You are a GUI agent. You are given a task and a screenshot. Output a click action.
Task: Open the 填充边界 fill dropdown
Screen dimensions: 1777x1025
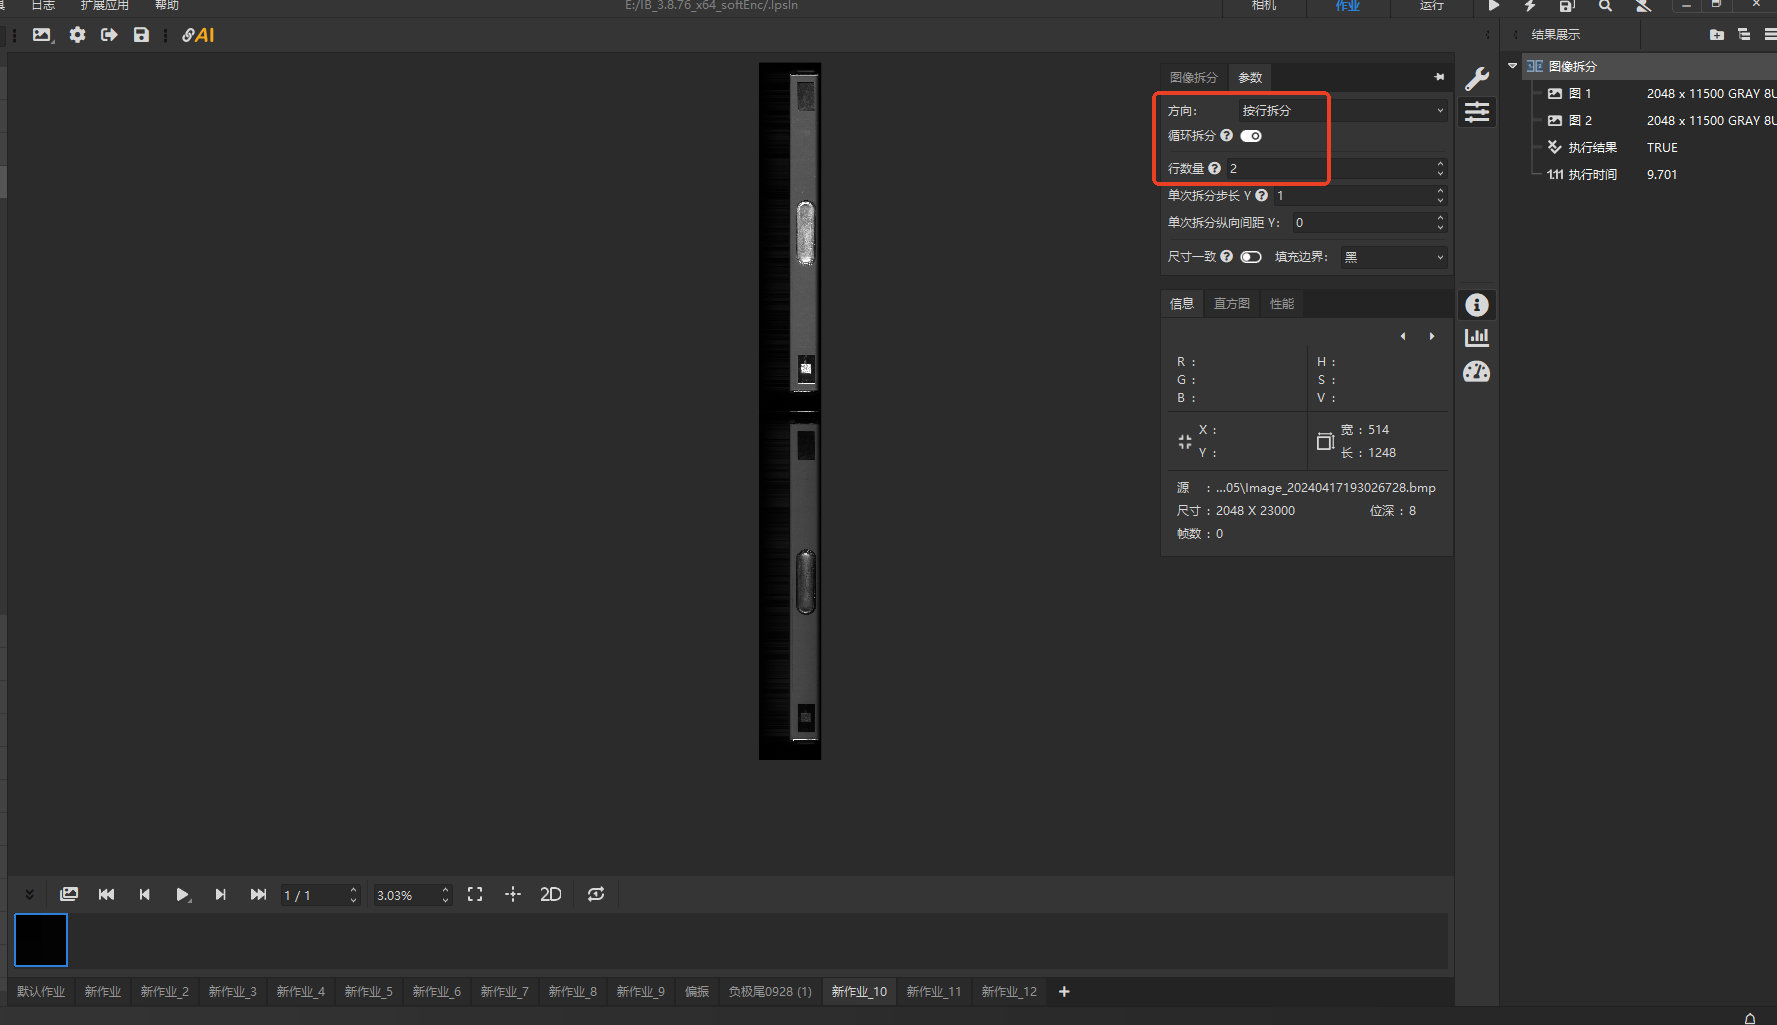click(x=1394, y=257)
